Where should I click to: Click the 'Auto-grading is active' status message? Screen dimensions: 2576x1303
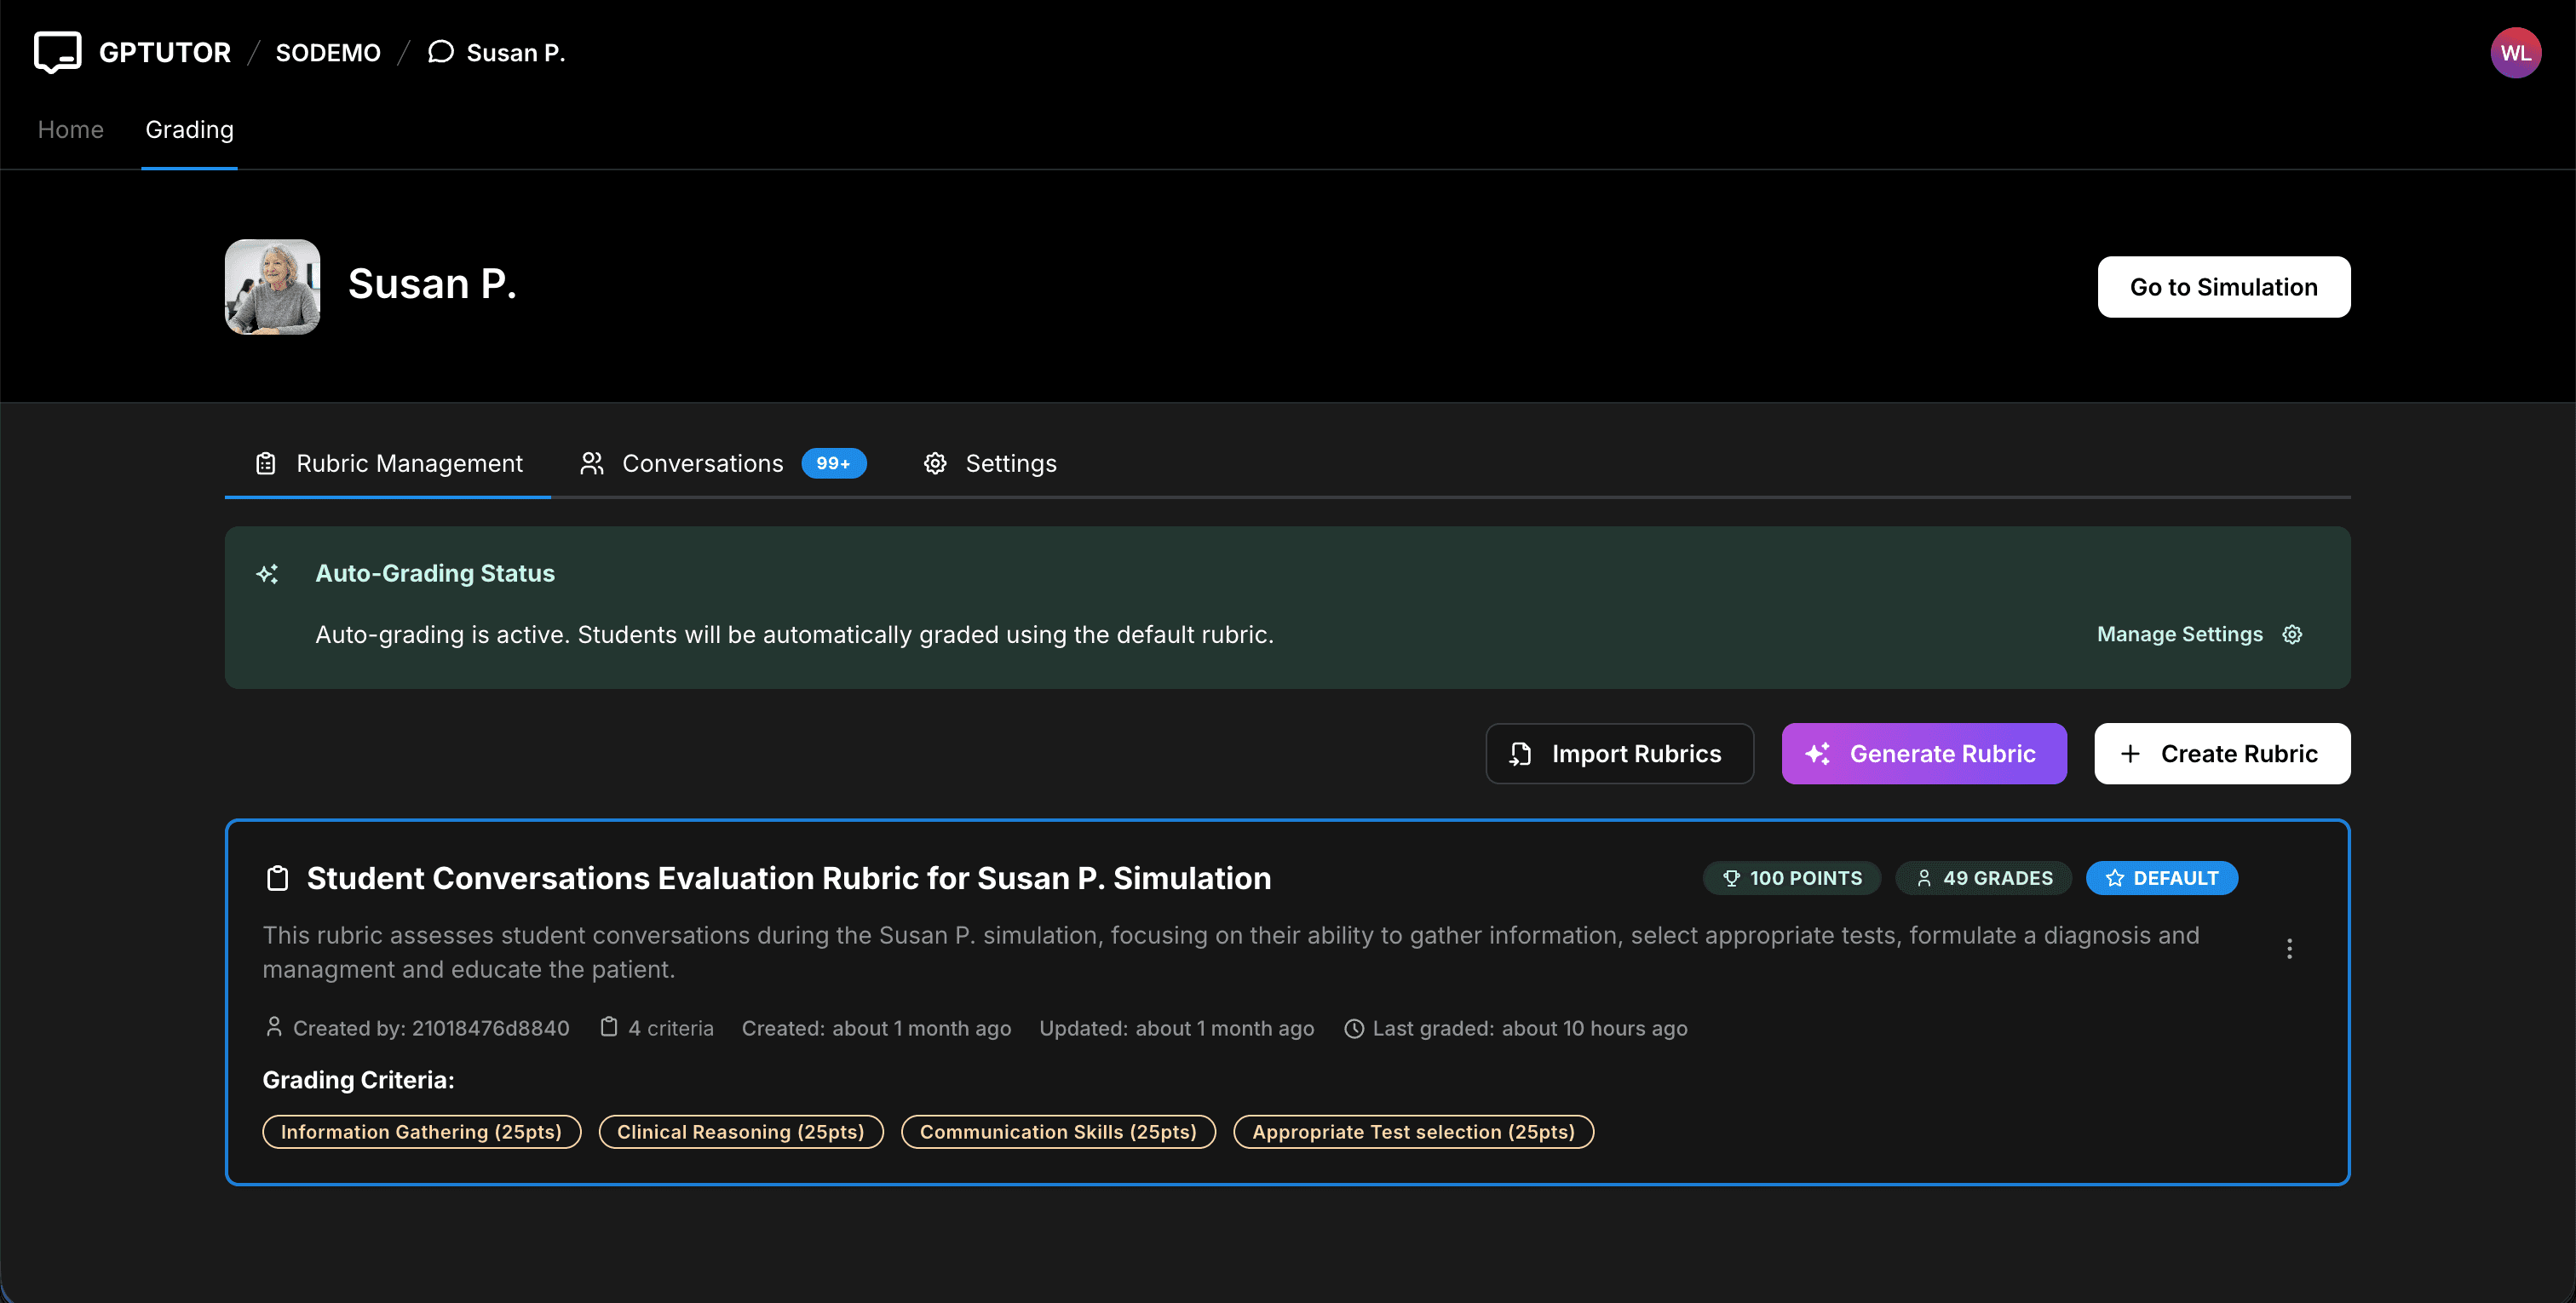click(794, 634)
